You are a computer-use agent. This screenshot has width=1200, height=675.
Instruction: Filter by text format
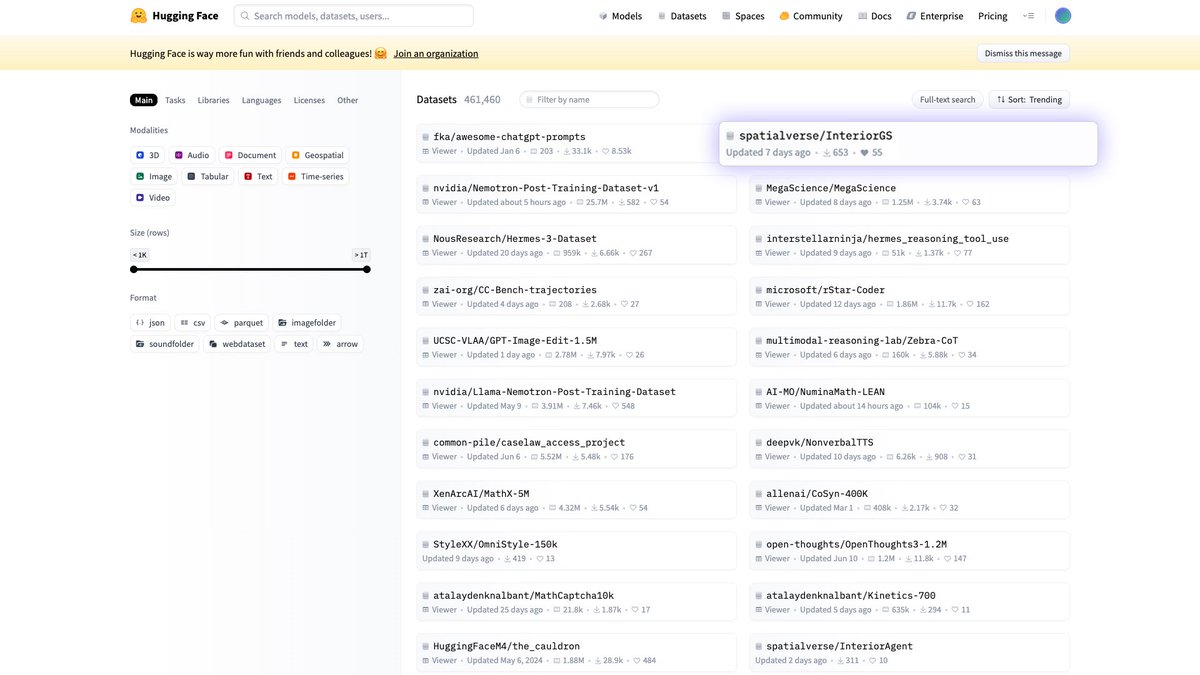tap(295, 344)
